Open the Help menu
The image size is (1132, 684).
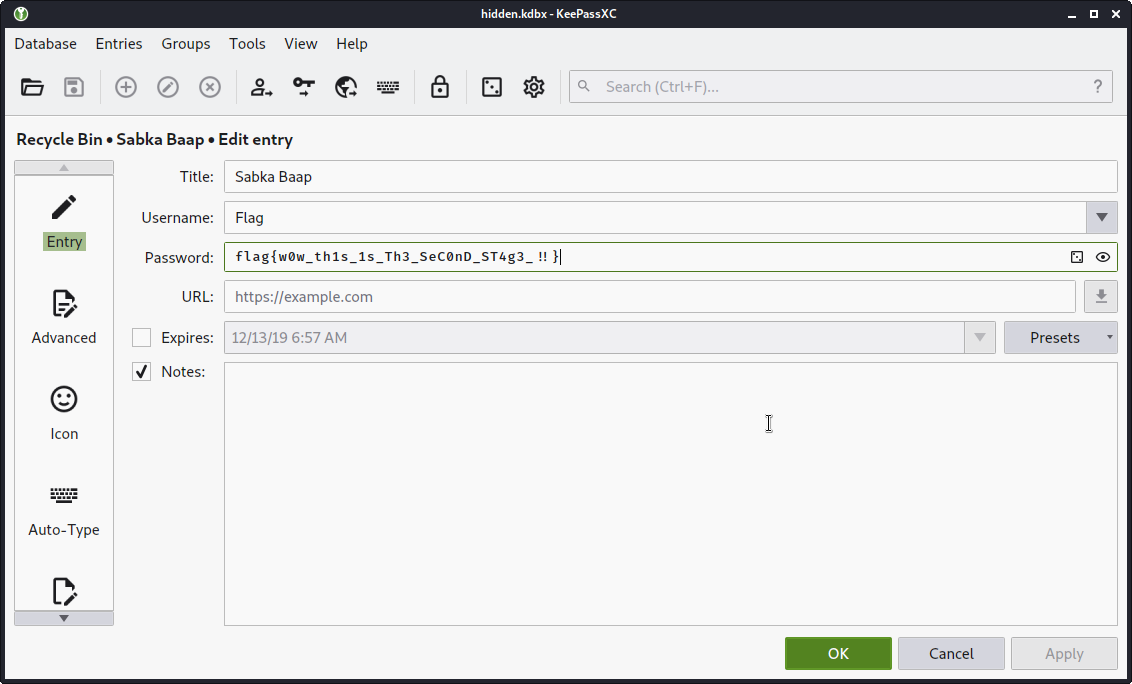click(x=352, y=44)
